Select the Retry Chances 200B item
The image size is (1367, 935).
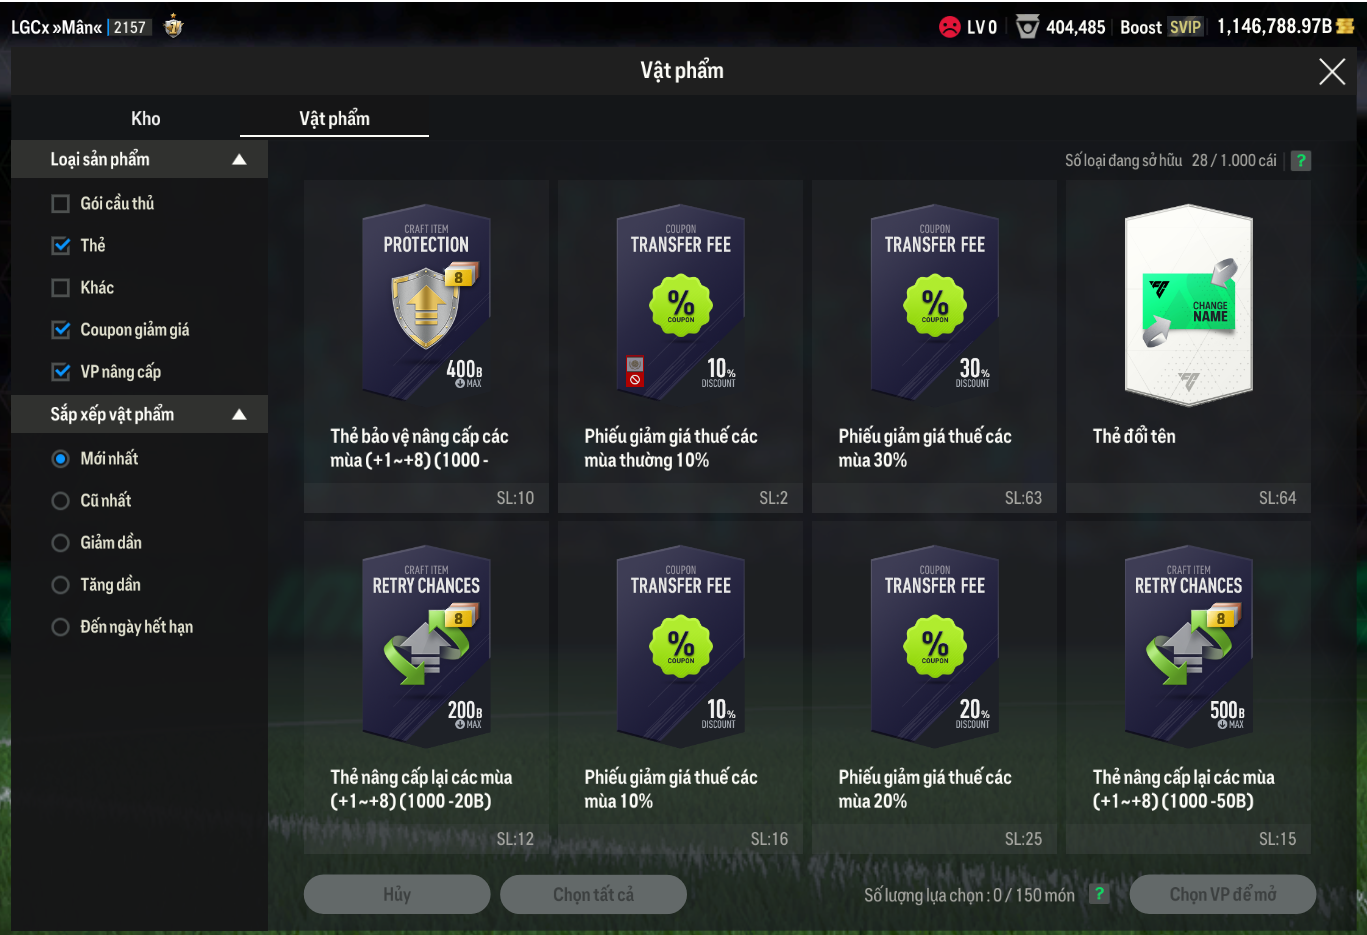(x=426, y=687)
